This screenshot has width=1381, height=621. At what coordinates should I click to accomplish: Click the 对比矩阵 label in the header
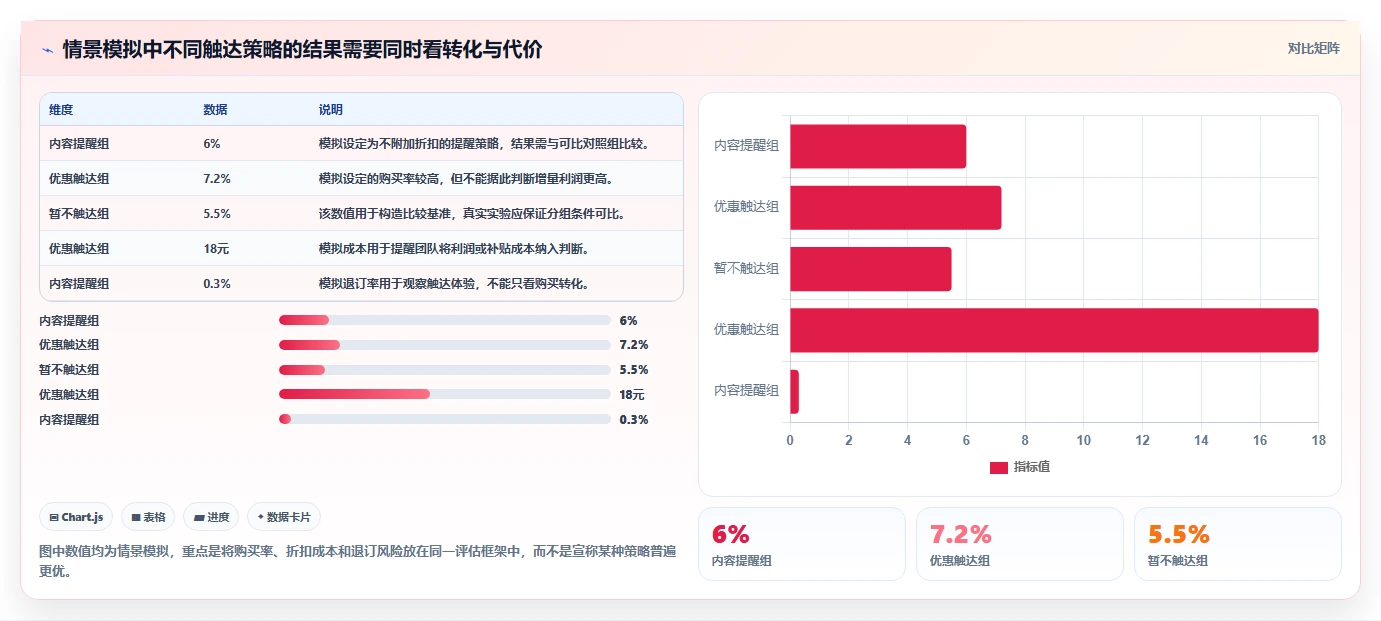click(1313, 48)
